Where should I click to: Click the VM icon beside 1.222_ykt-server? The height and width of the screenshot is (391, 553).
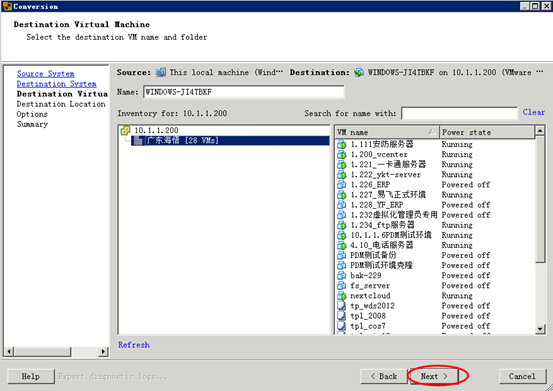(341, 175)
